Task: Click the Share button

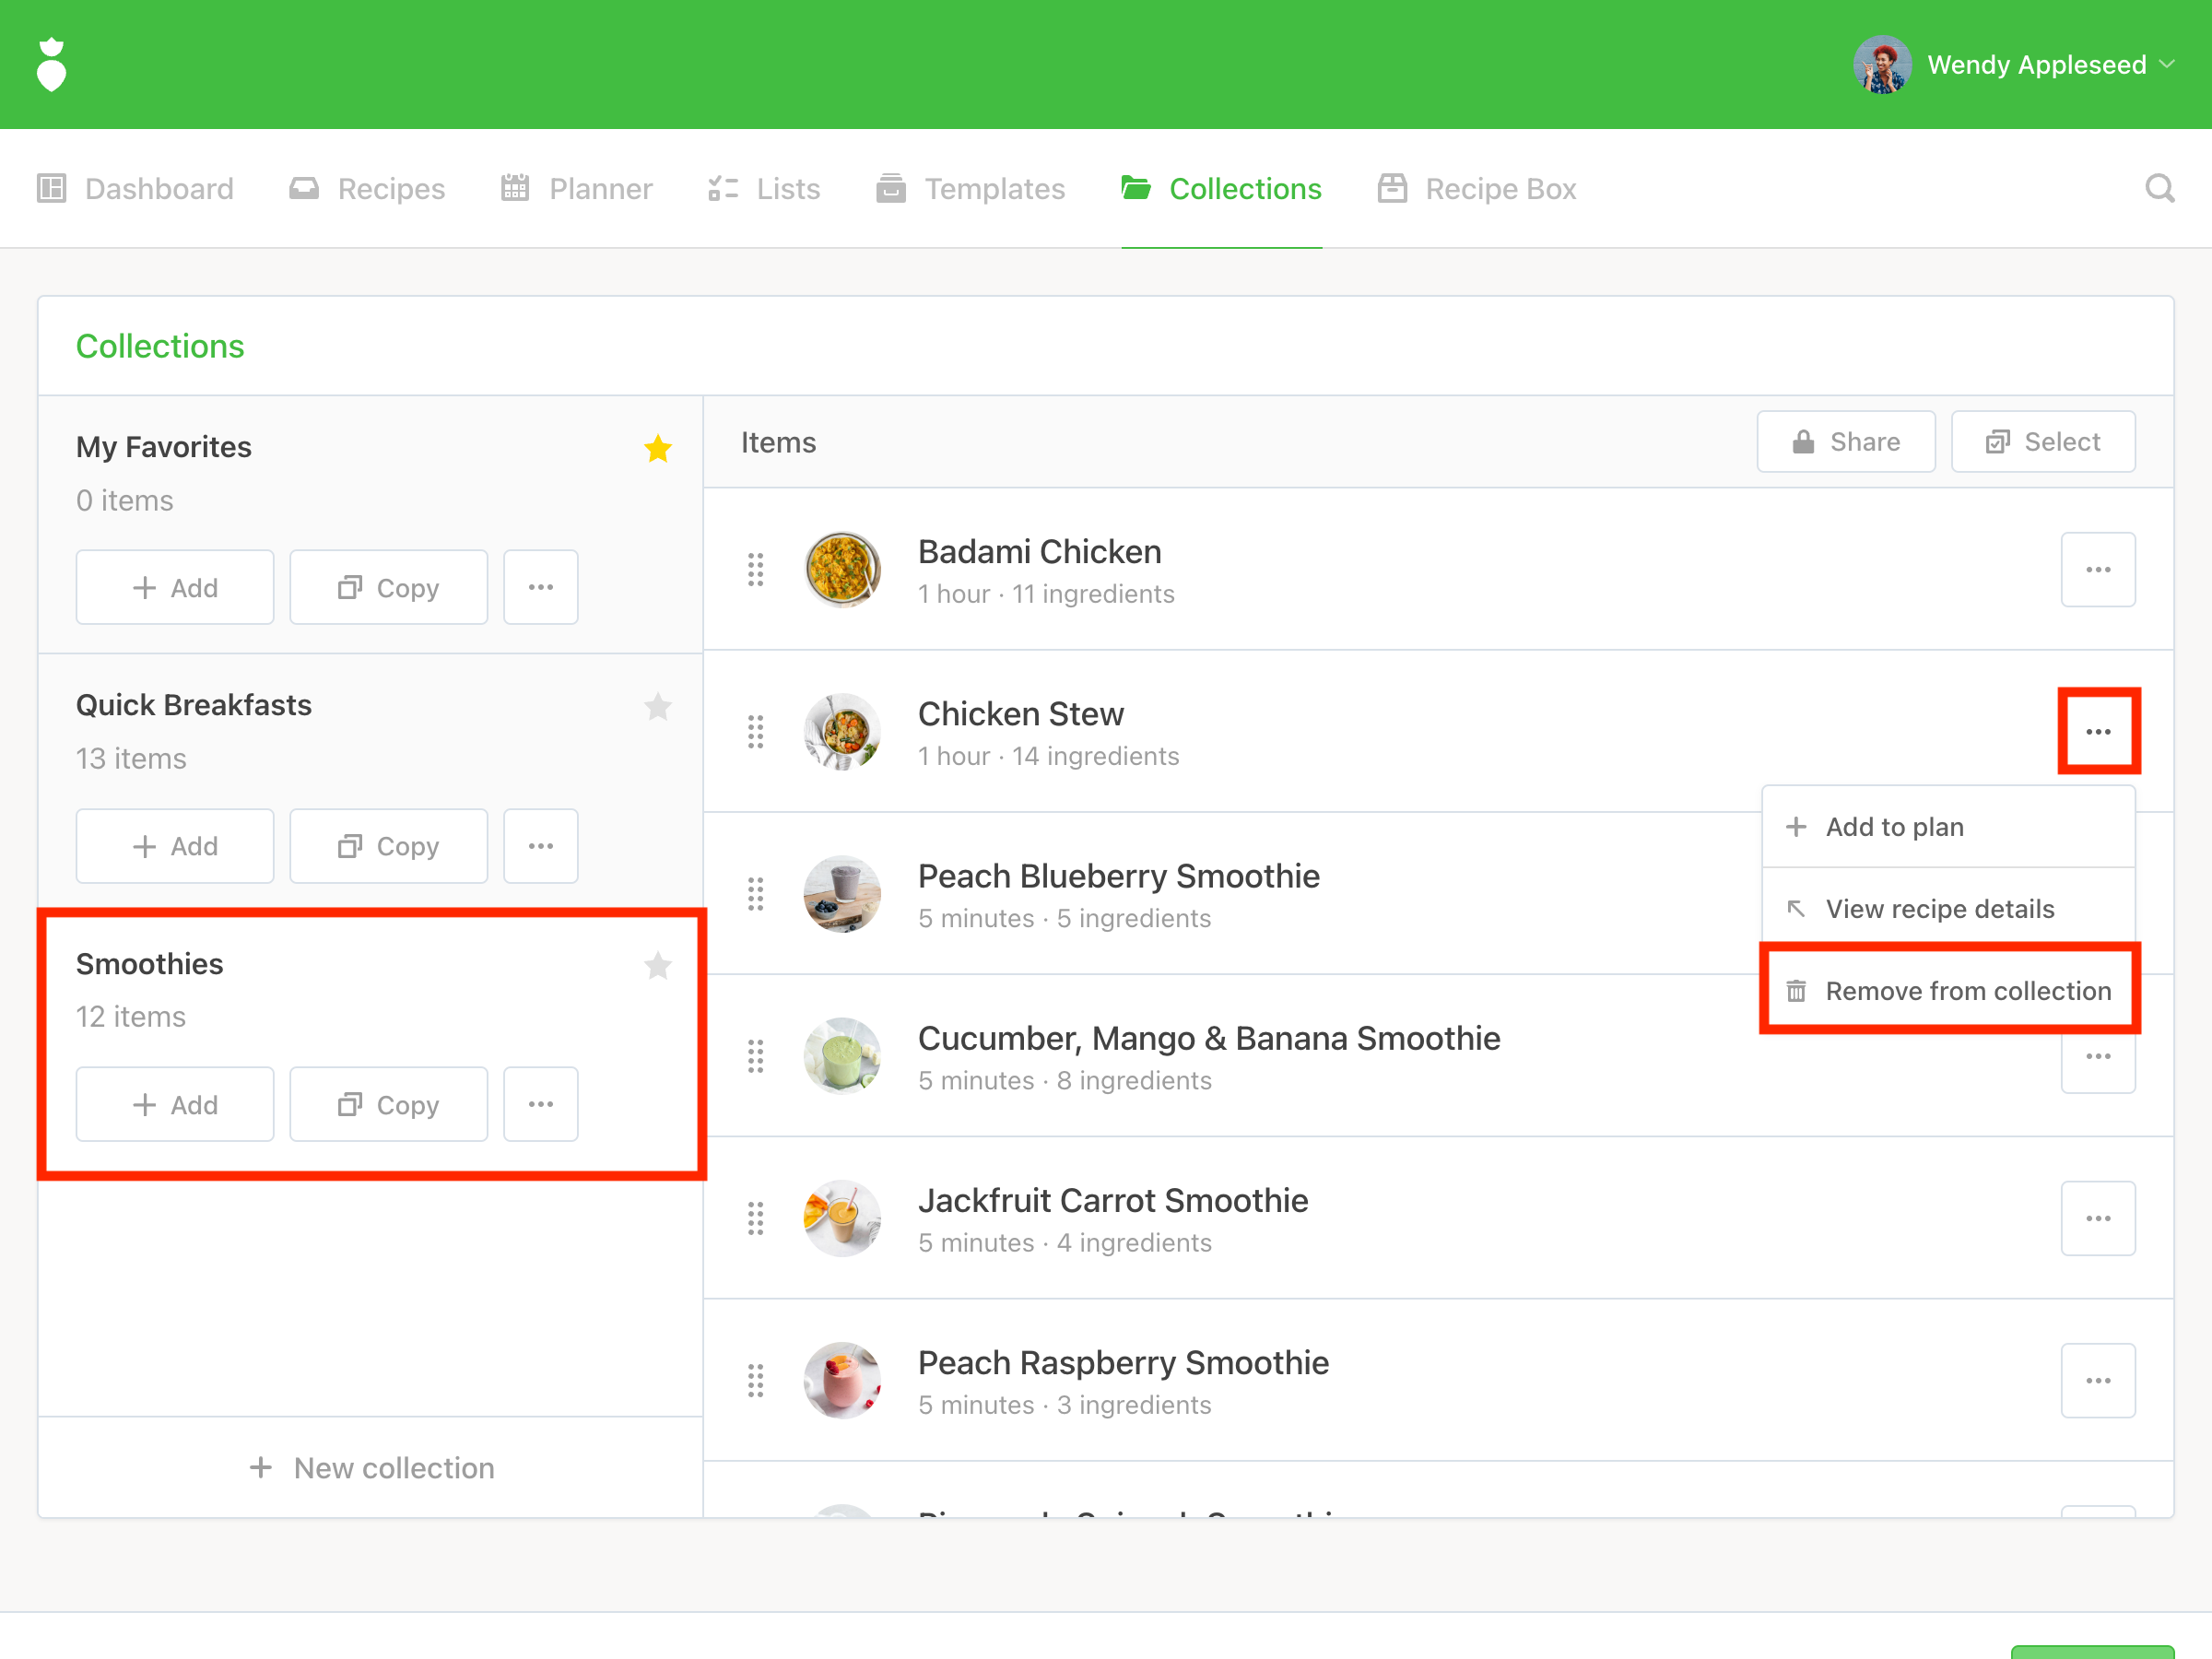Action: click(x=1845, y=442)
